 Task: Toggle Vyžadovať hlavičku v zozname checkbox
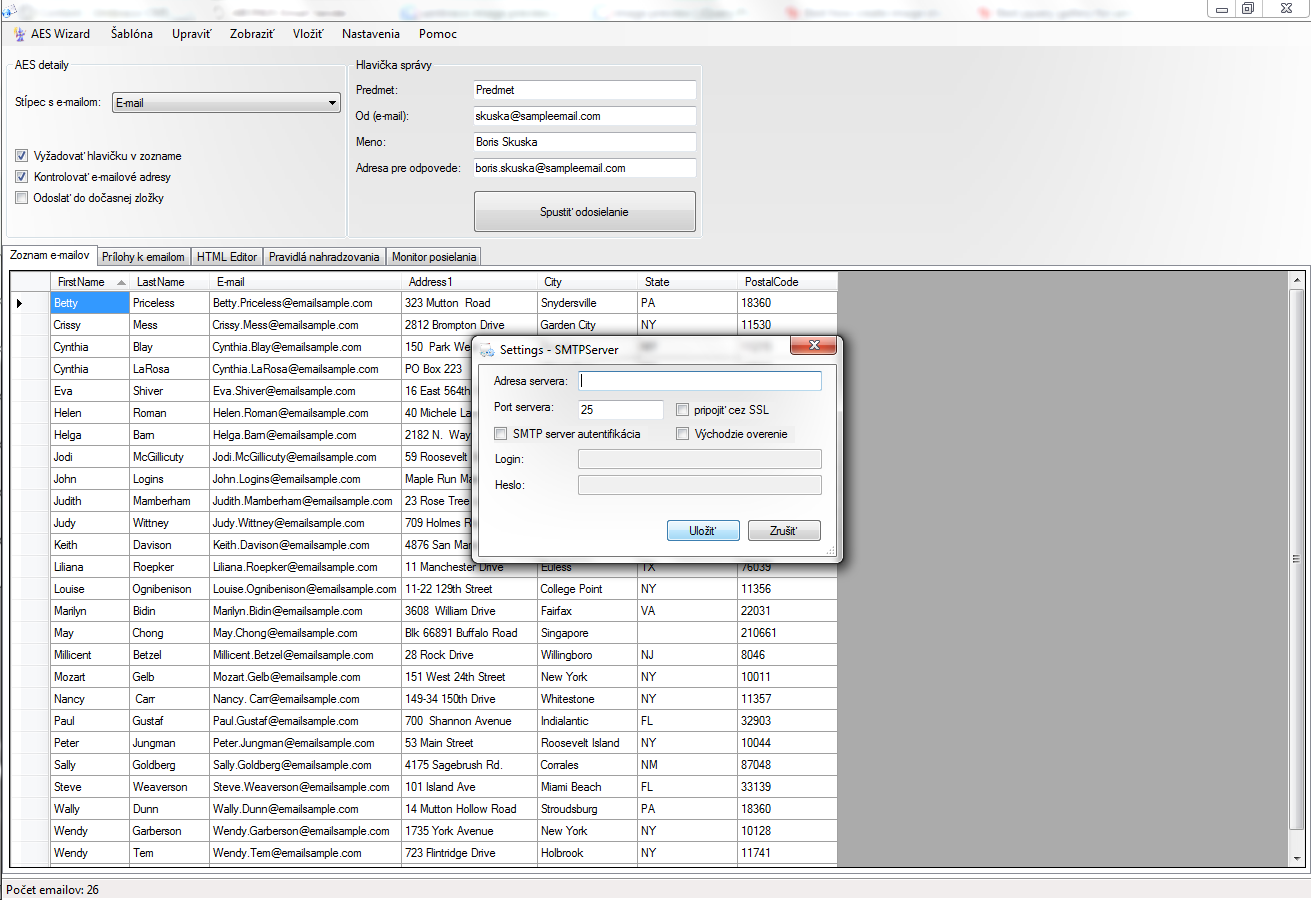[22, 156]
